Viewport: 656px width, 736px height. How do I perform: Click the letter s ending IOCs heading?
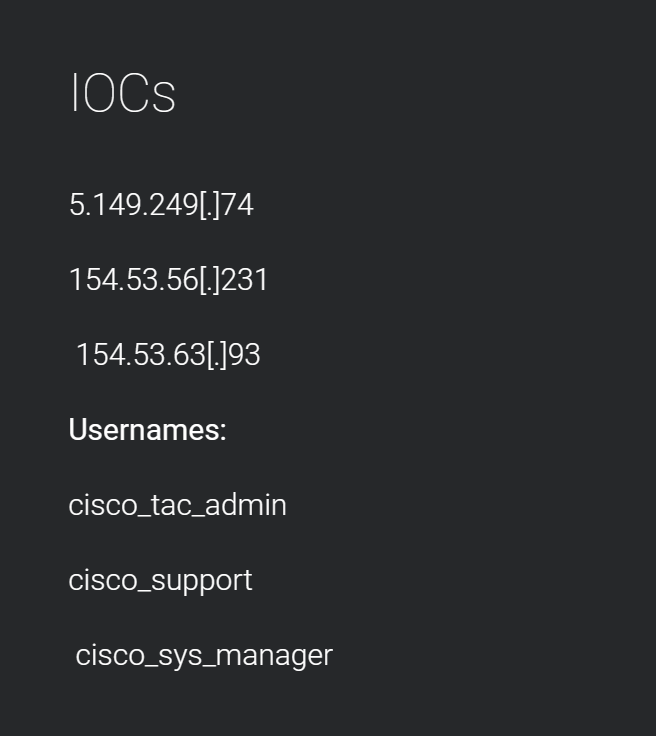point(164,99)
